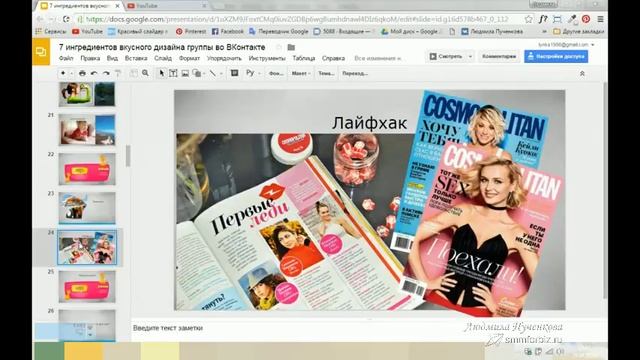Open the new slide layout arrow
This screenshot has height=360, width=640.
[71, 73]
